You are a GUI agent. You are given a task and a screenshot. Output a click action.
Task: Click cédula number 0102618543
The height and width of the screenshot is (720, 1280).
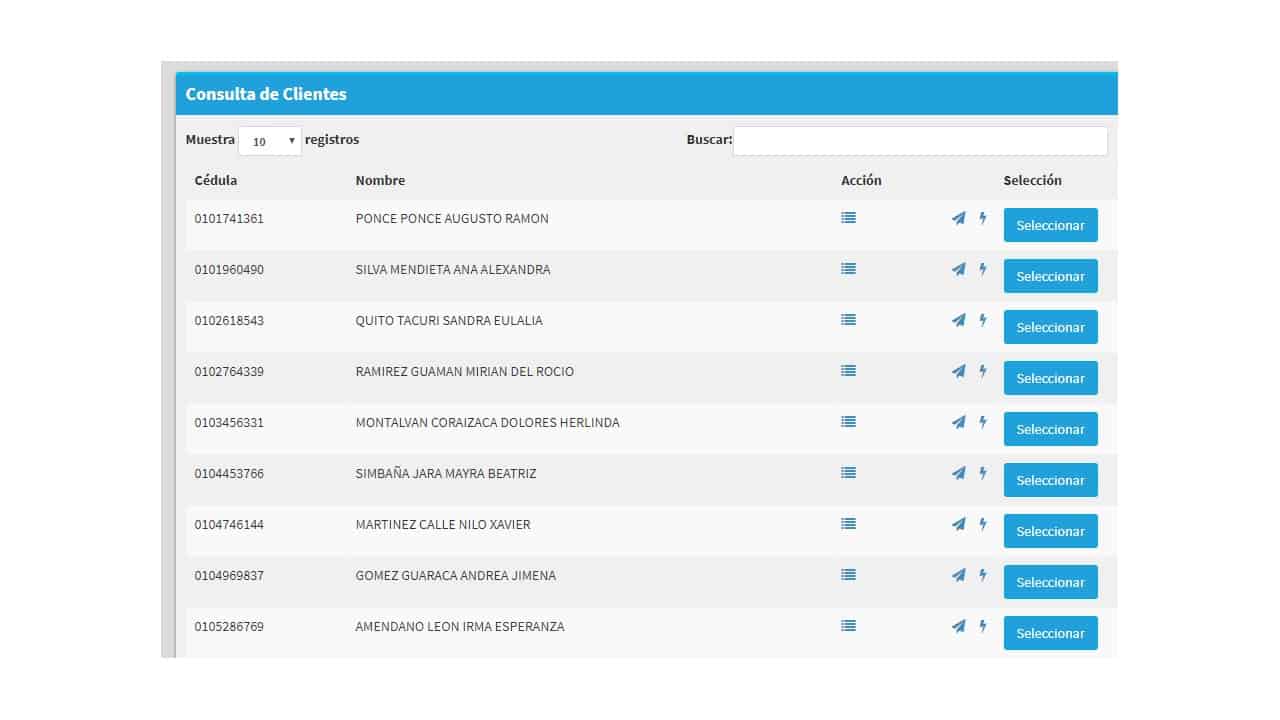click(229, 320)
